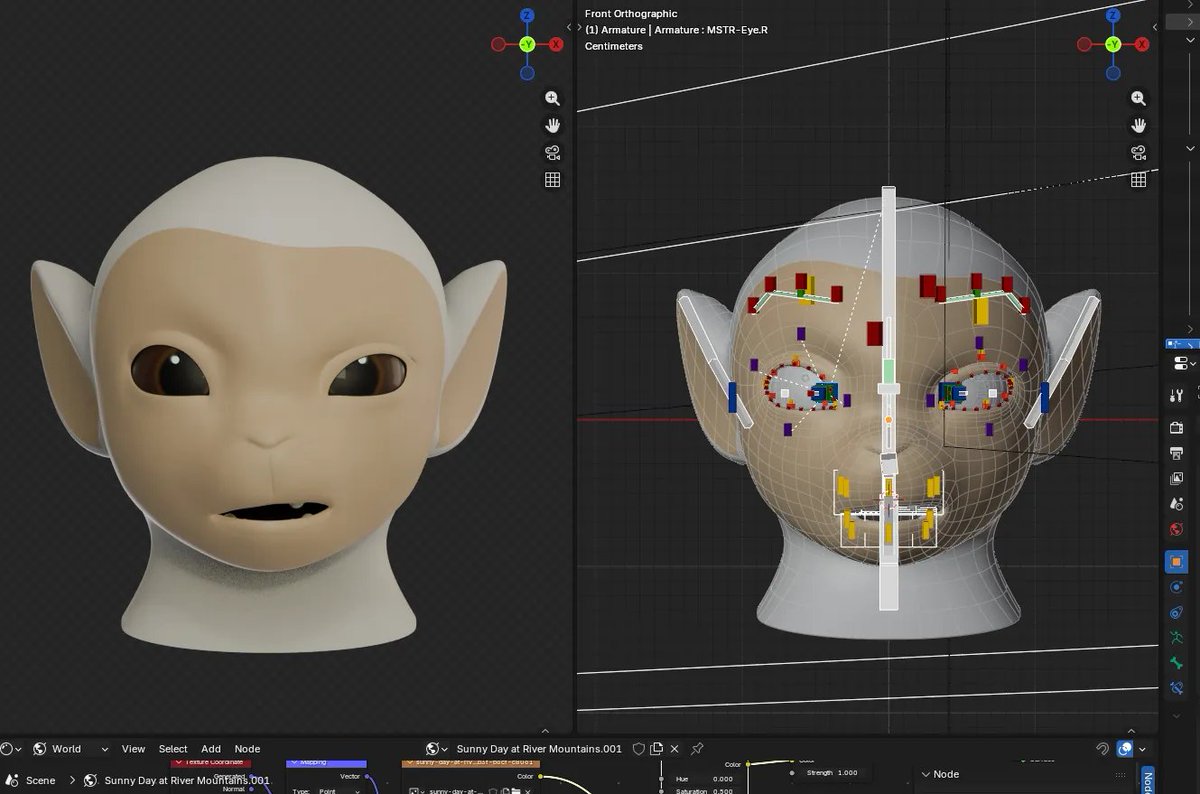The width and height of the screenshot is (1200, 794).
Task: Browse world datablock dropdown
Action: [x=437, y=748]
